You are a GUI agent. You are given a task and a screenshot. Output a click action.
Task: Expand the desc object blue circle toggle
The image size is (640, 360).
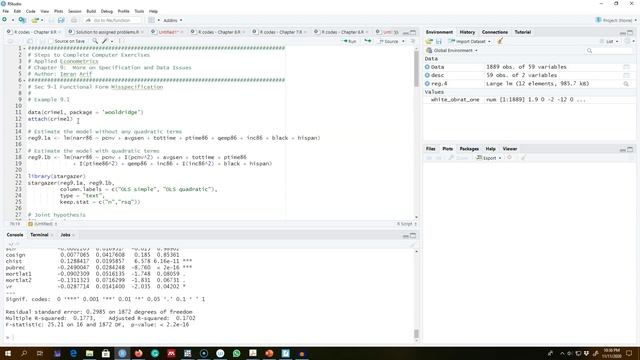[427, 75]
